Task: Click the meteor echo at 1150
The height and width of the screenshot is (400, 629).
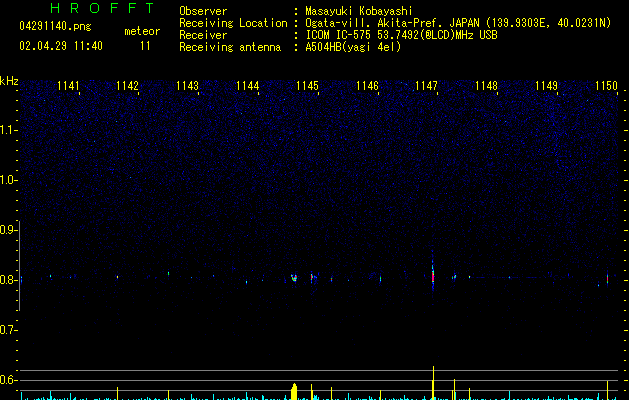Action: pos(607,278)
